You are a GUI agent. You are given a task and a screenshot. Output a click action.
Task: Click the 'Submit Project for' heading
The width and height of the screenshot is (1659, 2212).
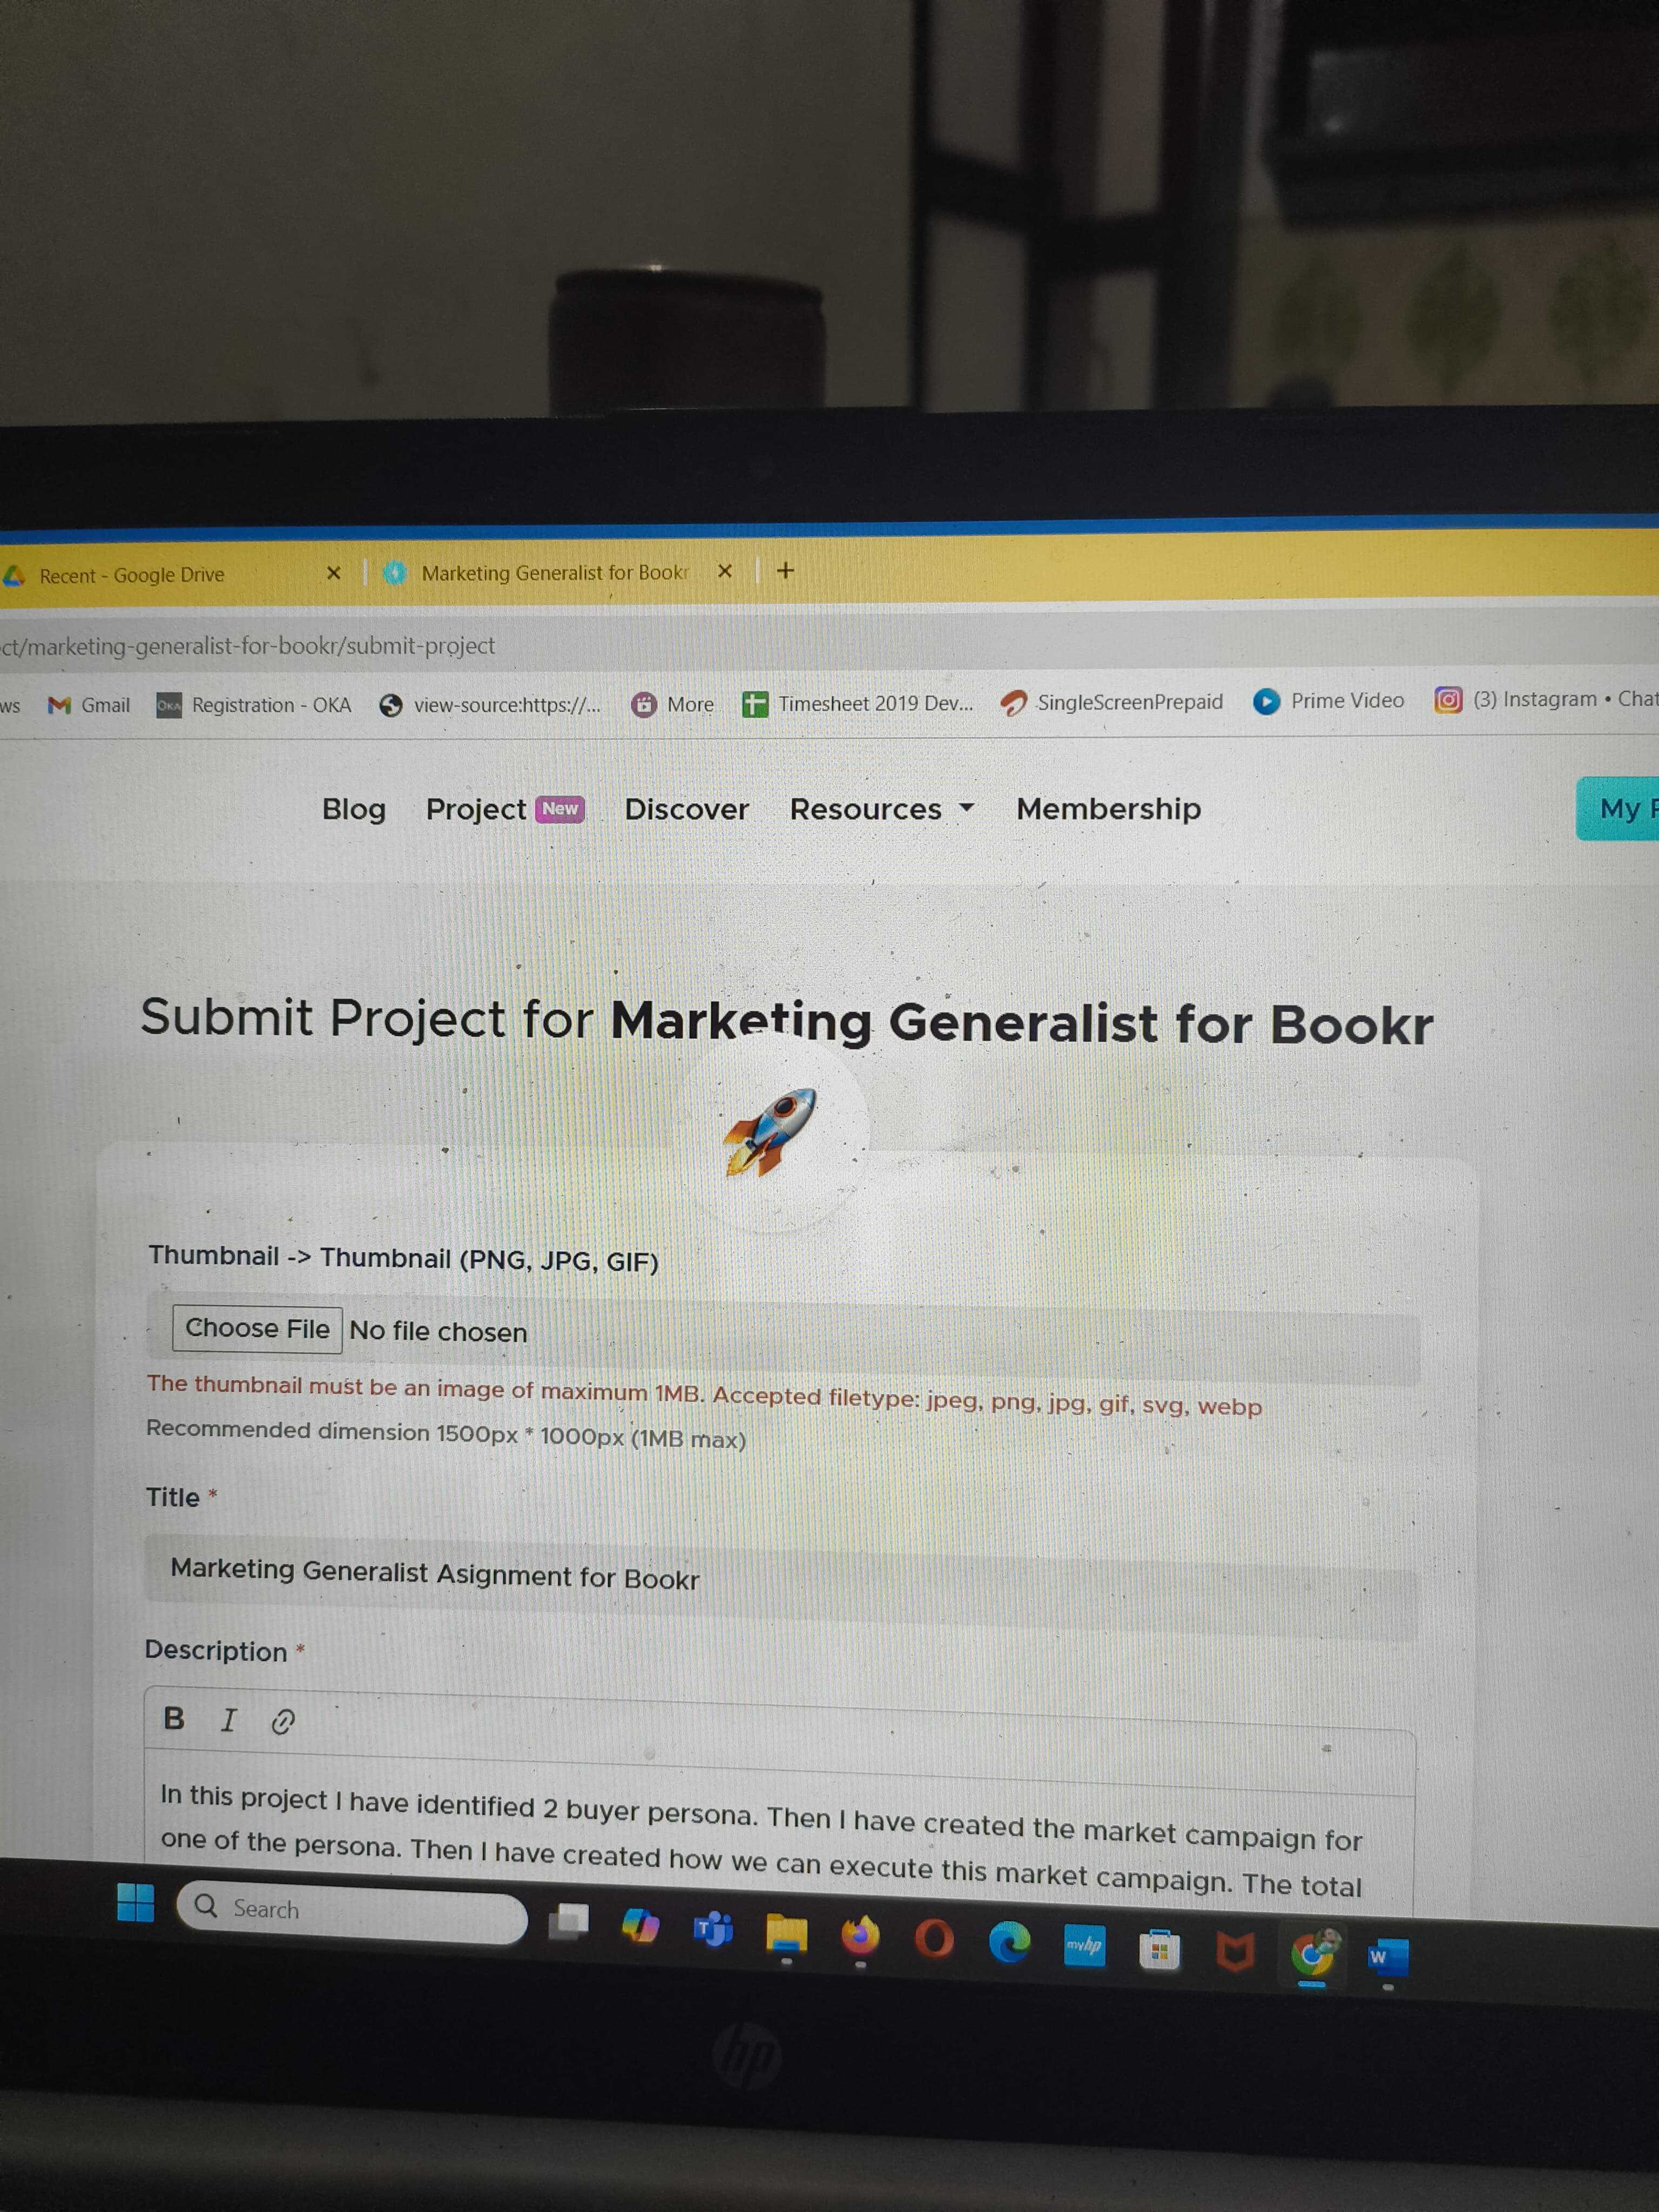tap(367, 1018)
